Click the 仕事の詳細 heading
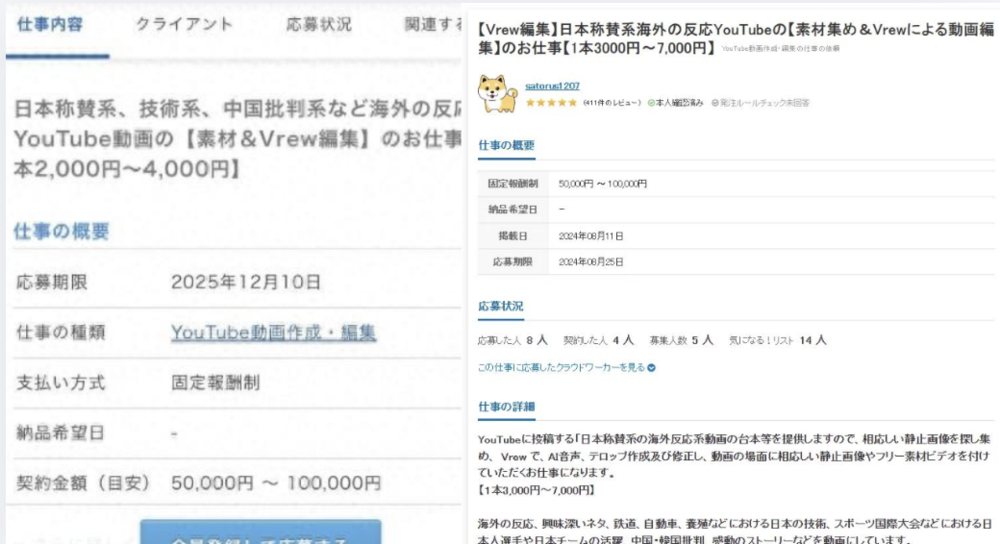Viewport: 1000px width, 544px height. pos(506,407)
